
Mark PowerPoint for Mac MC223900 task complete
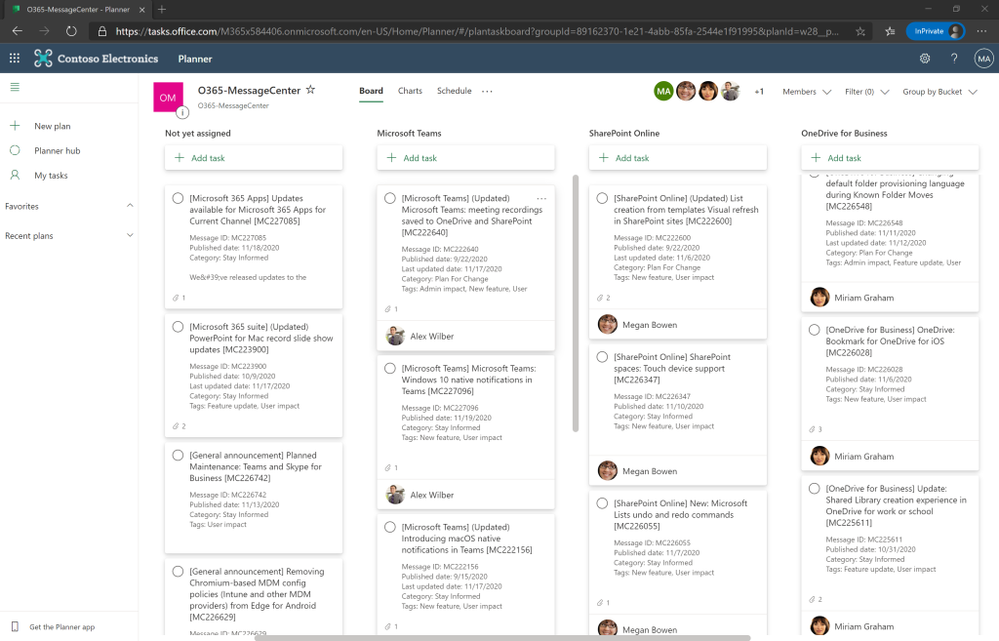(x=178, y=327)
